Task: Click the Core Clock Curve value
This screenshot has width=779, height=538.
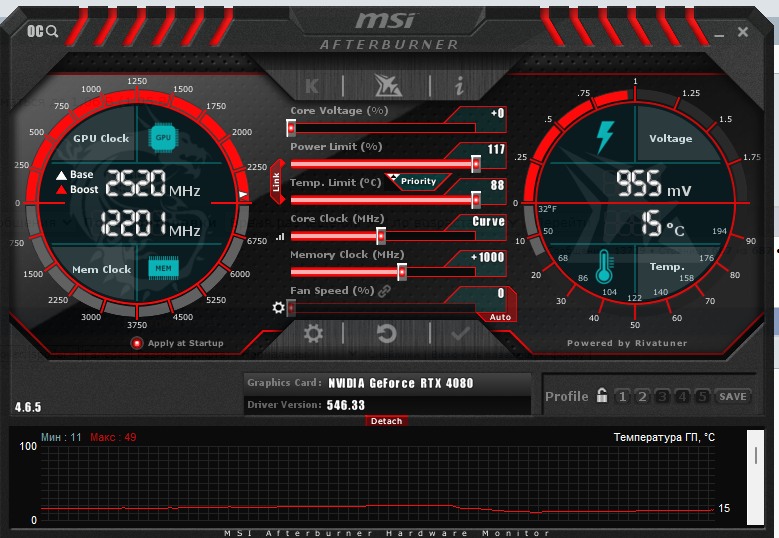Action: tap(488, 222)
